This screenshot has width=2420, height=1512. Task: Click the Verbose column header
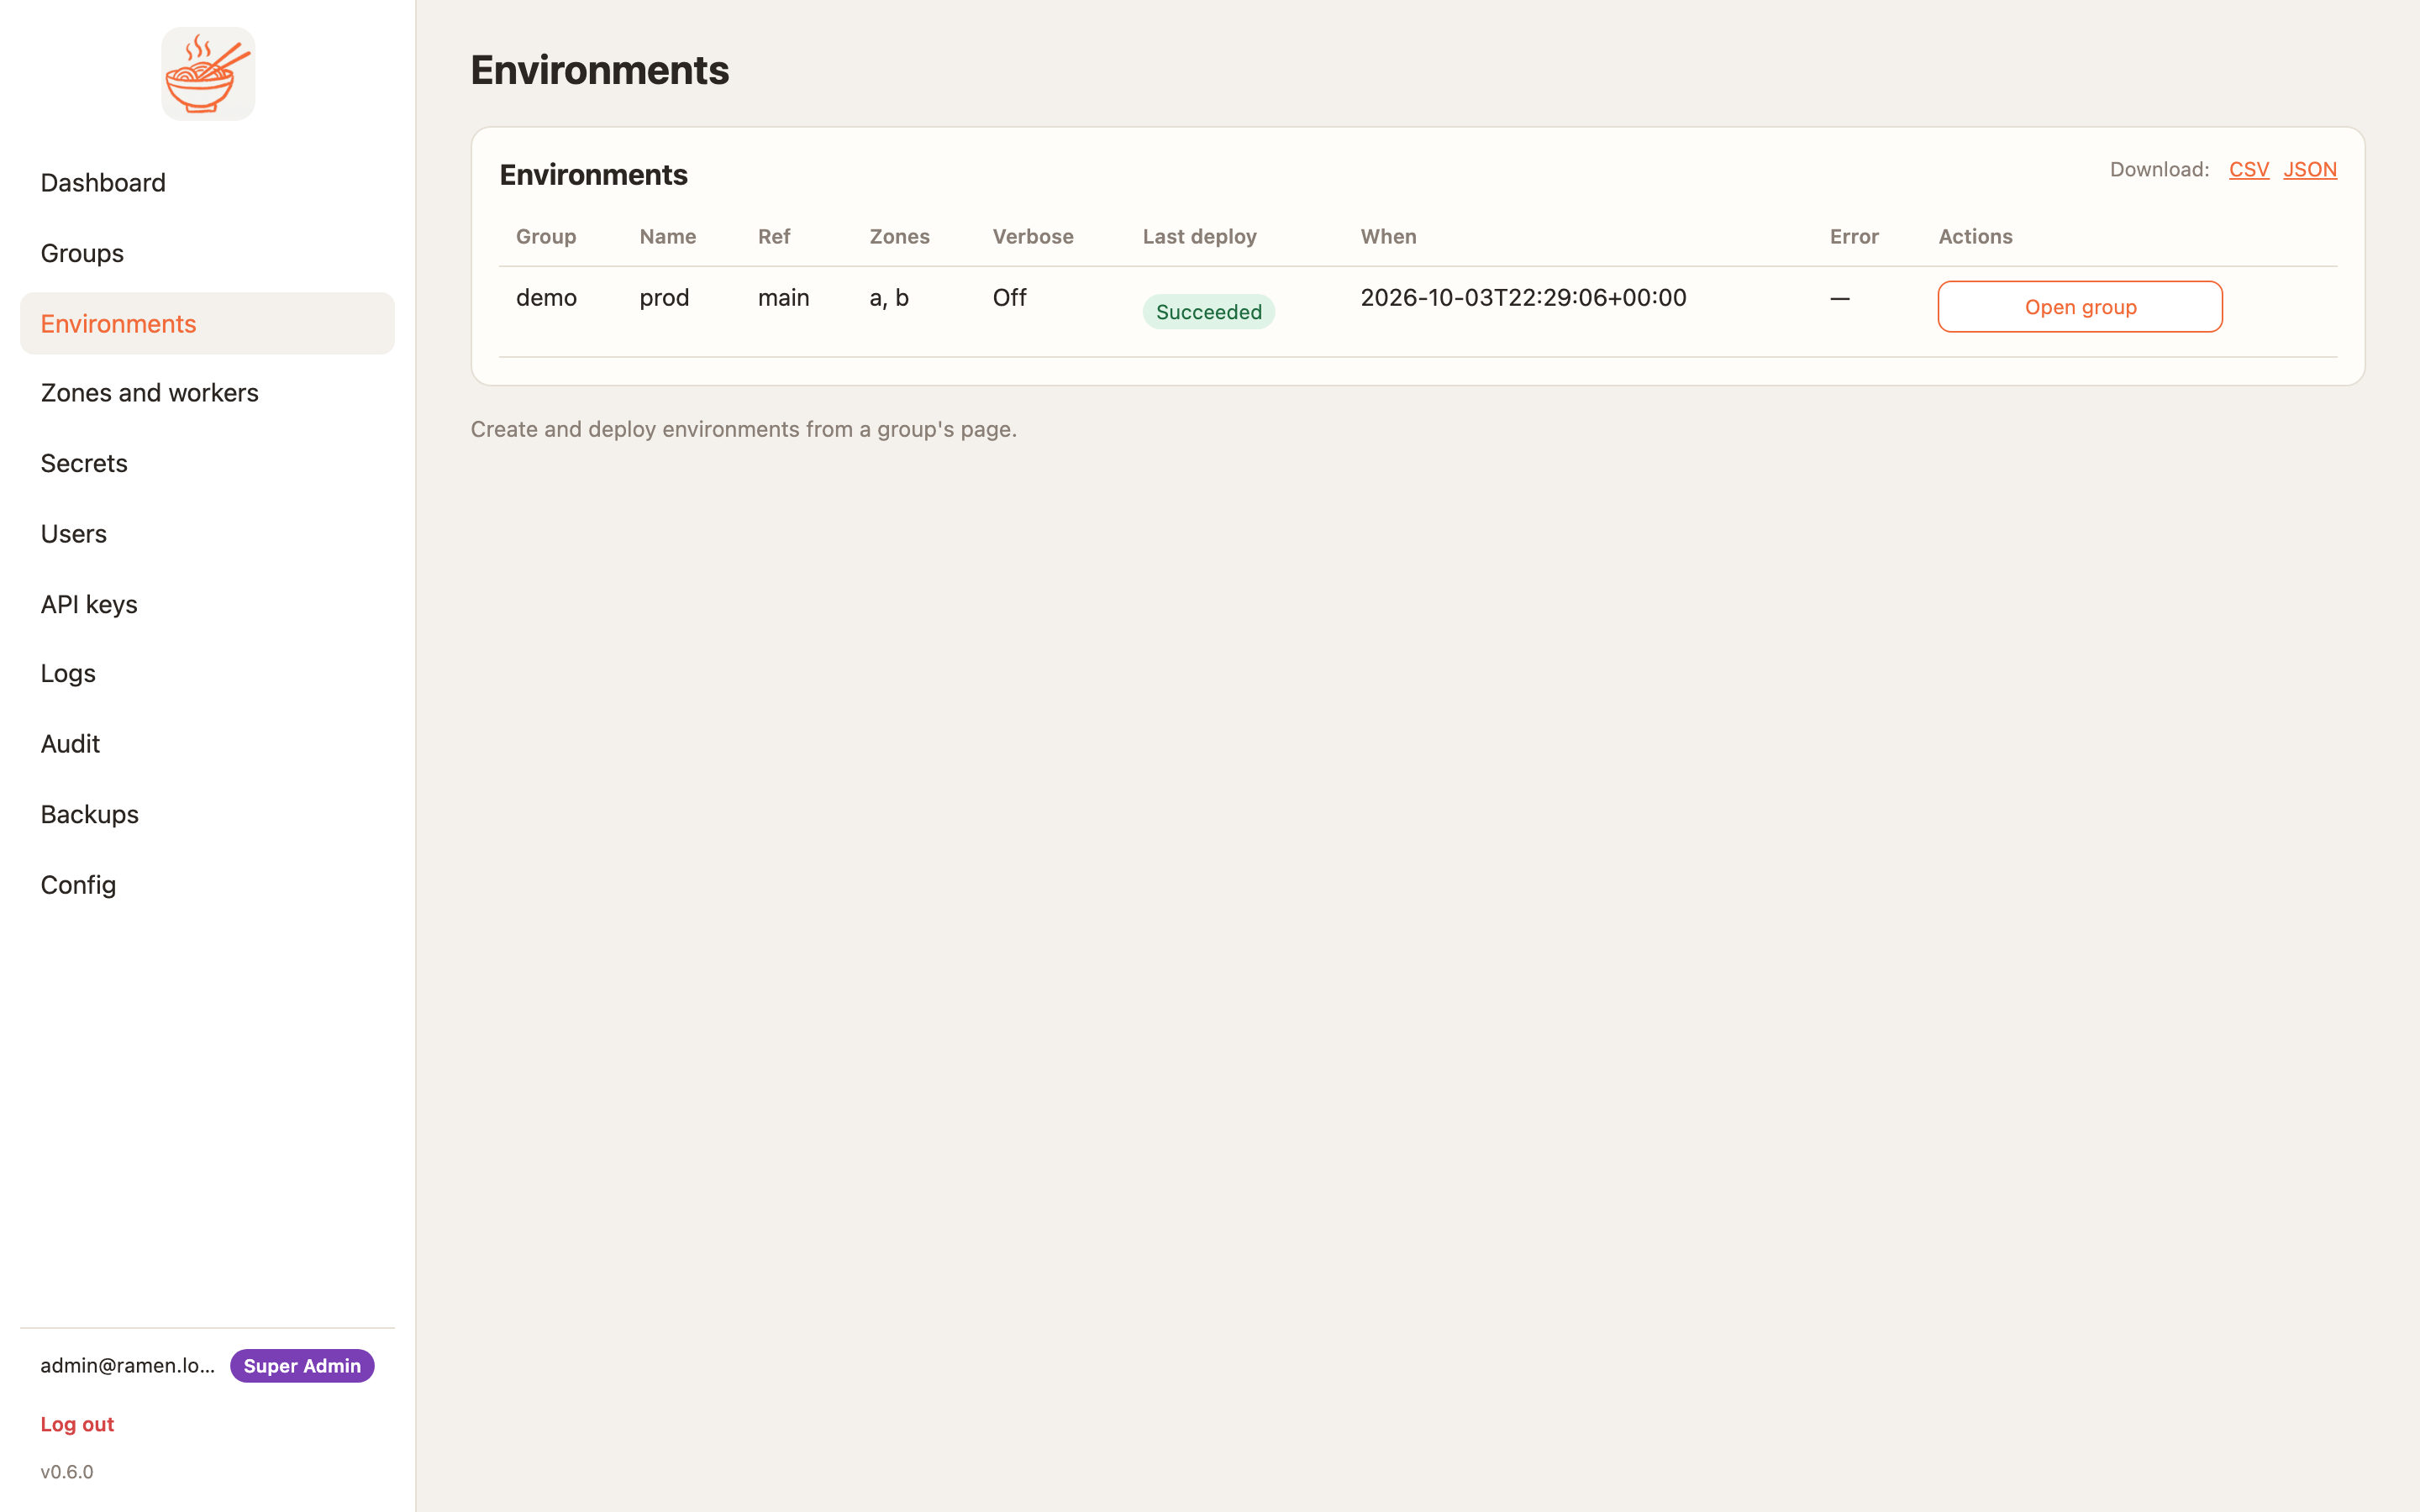1033,237
